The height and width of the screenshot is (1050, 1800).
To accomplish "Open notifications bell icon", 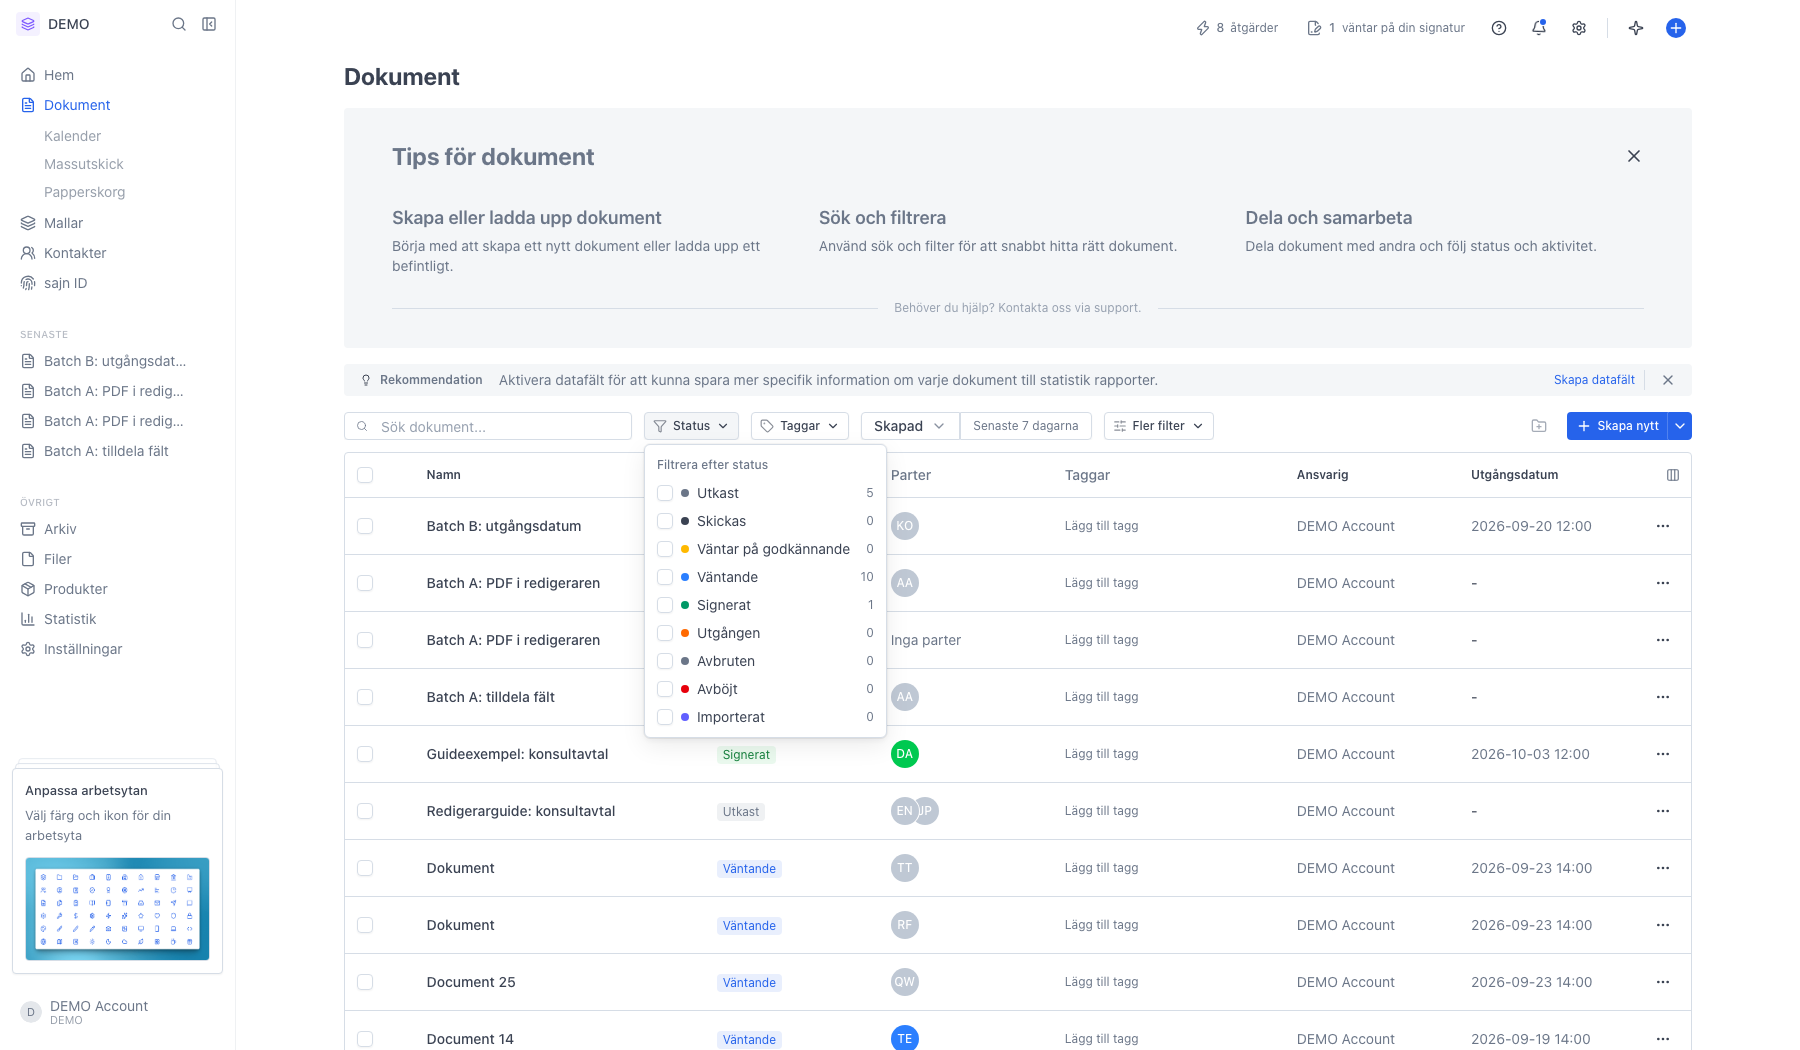I will 1539,28.
